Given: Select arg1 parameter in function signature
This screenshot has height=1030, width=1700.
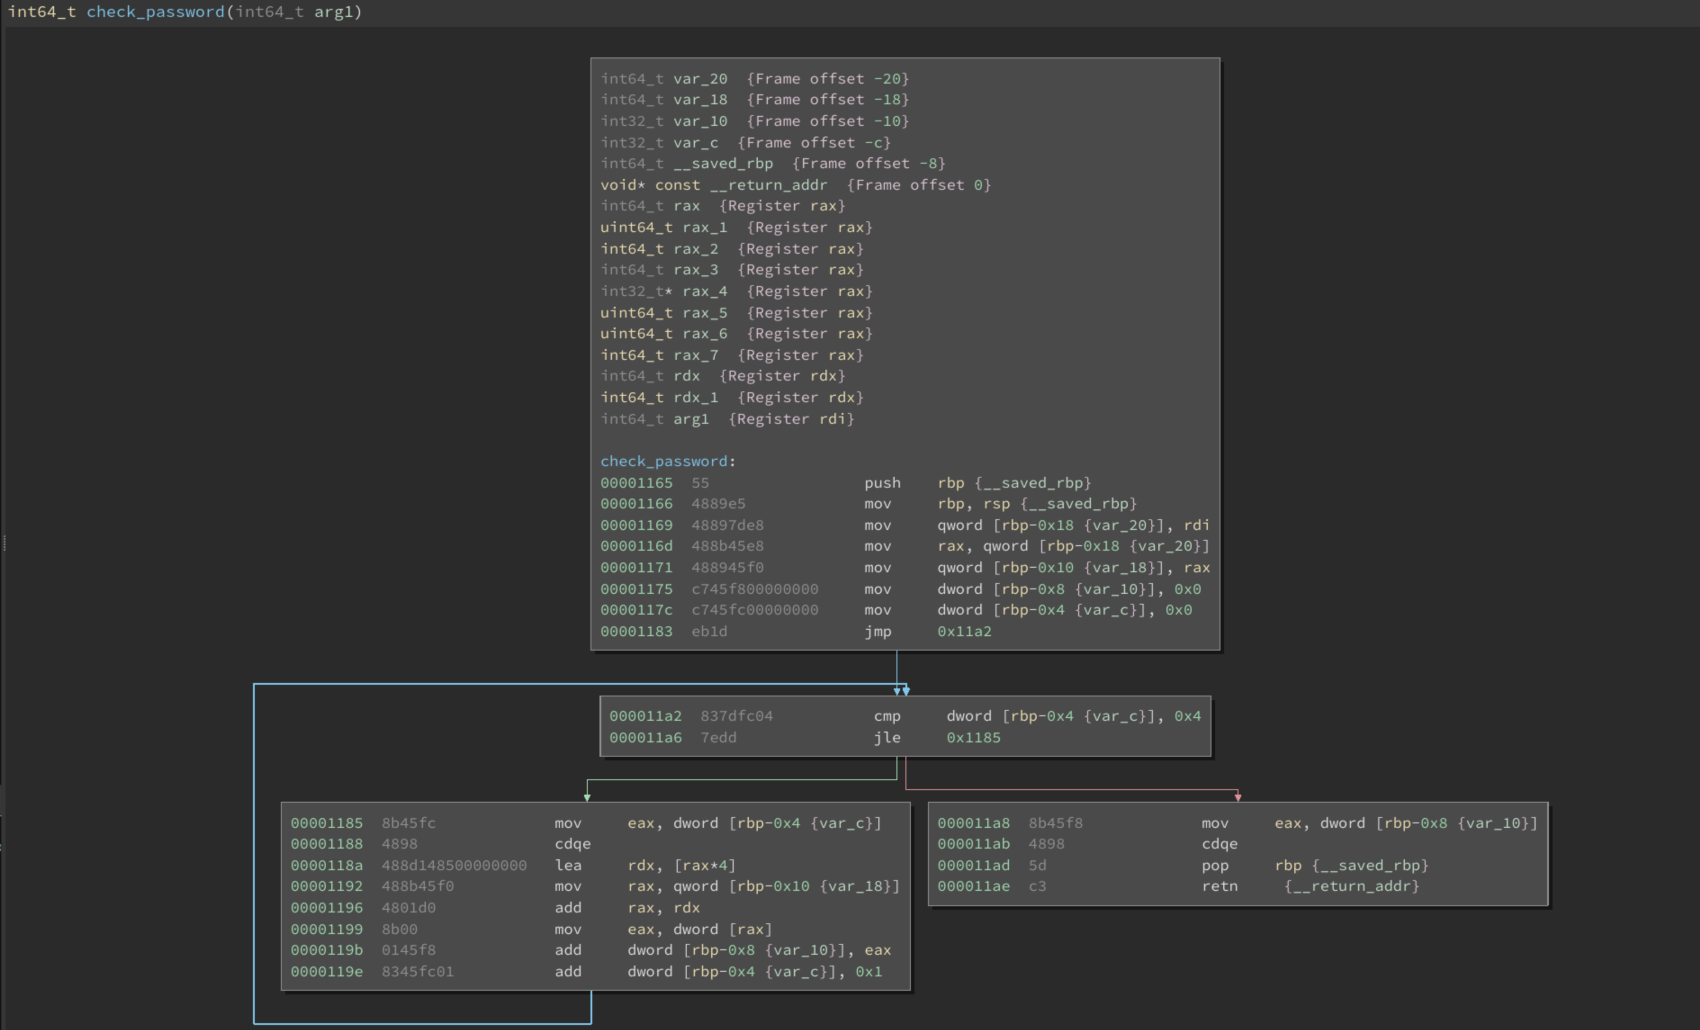Looking at the screenshot, I should tap(333, 12).
